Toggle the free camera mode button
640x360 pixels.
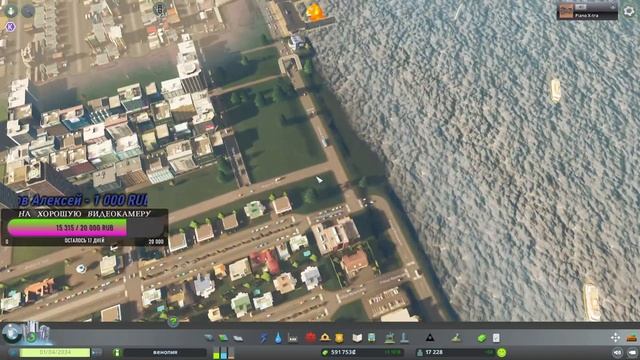coord(632,353)
